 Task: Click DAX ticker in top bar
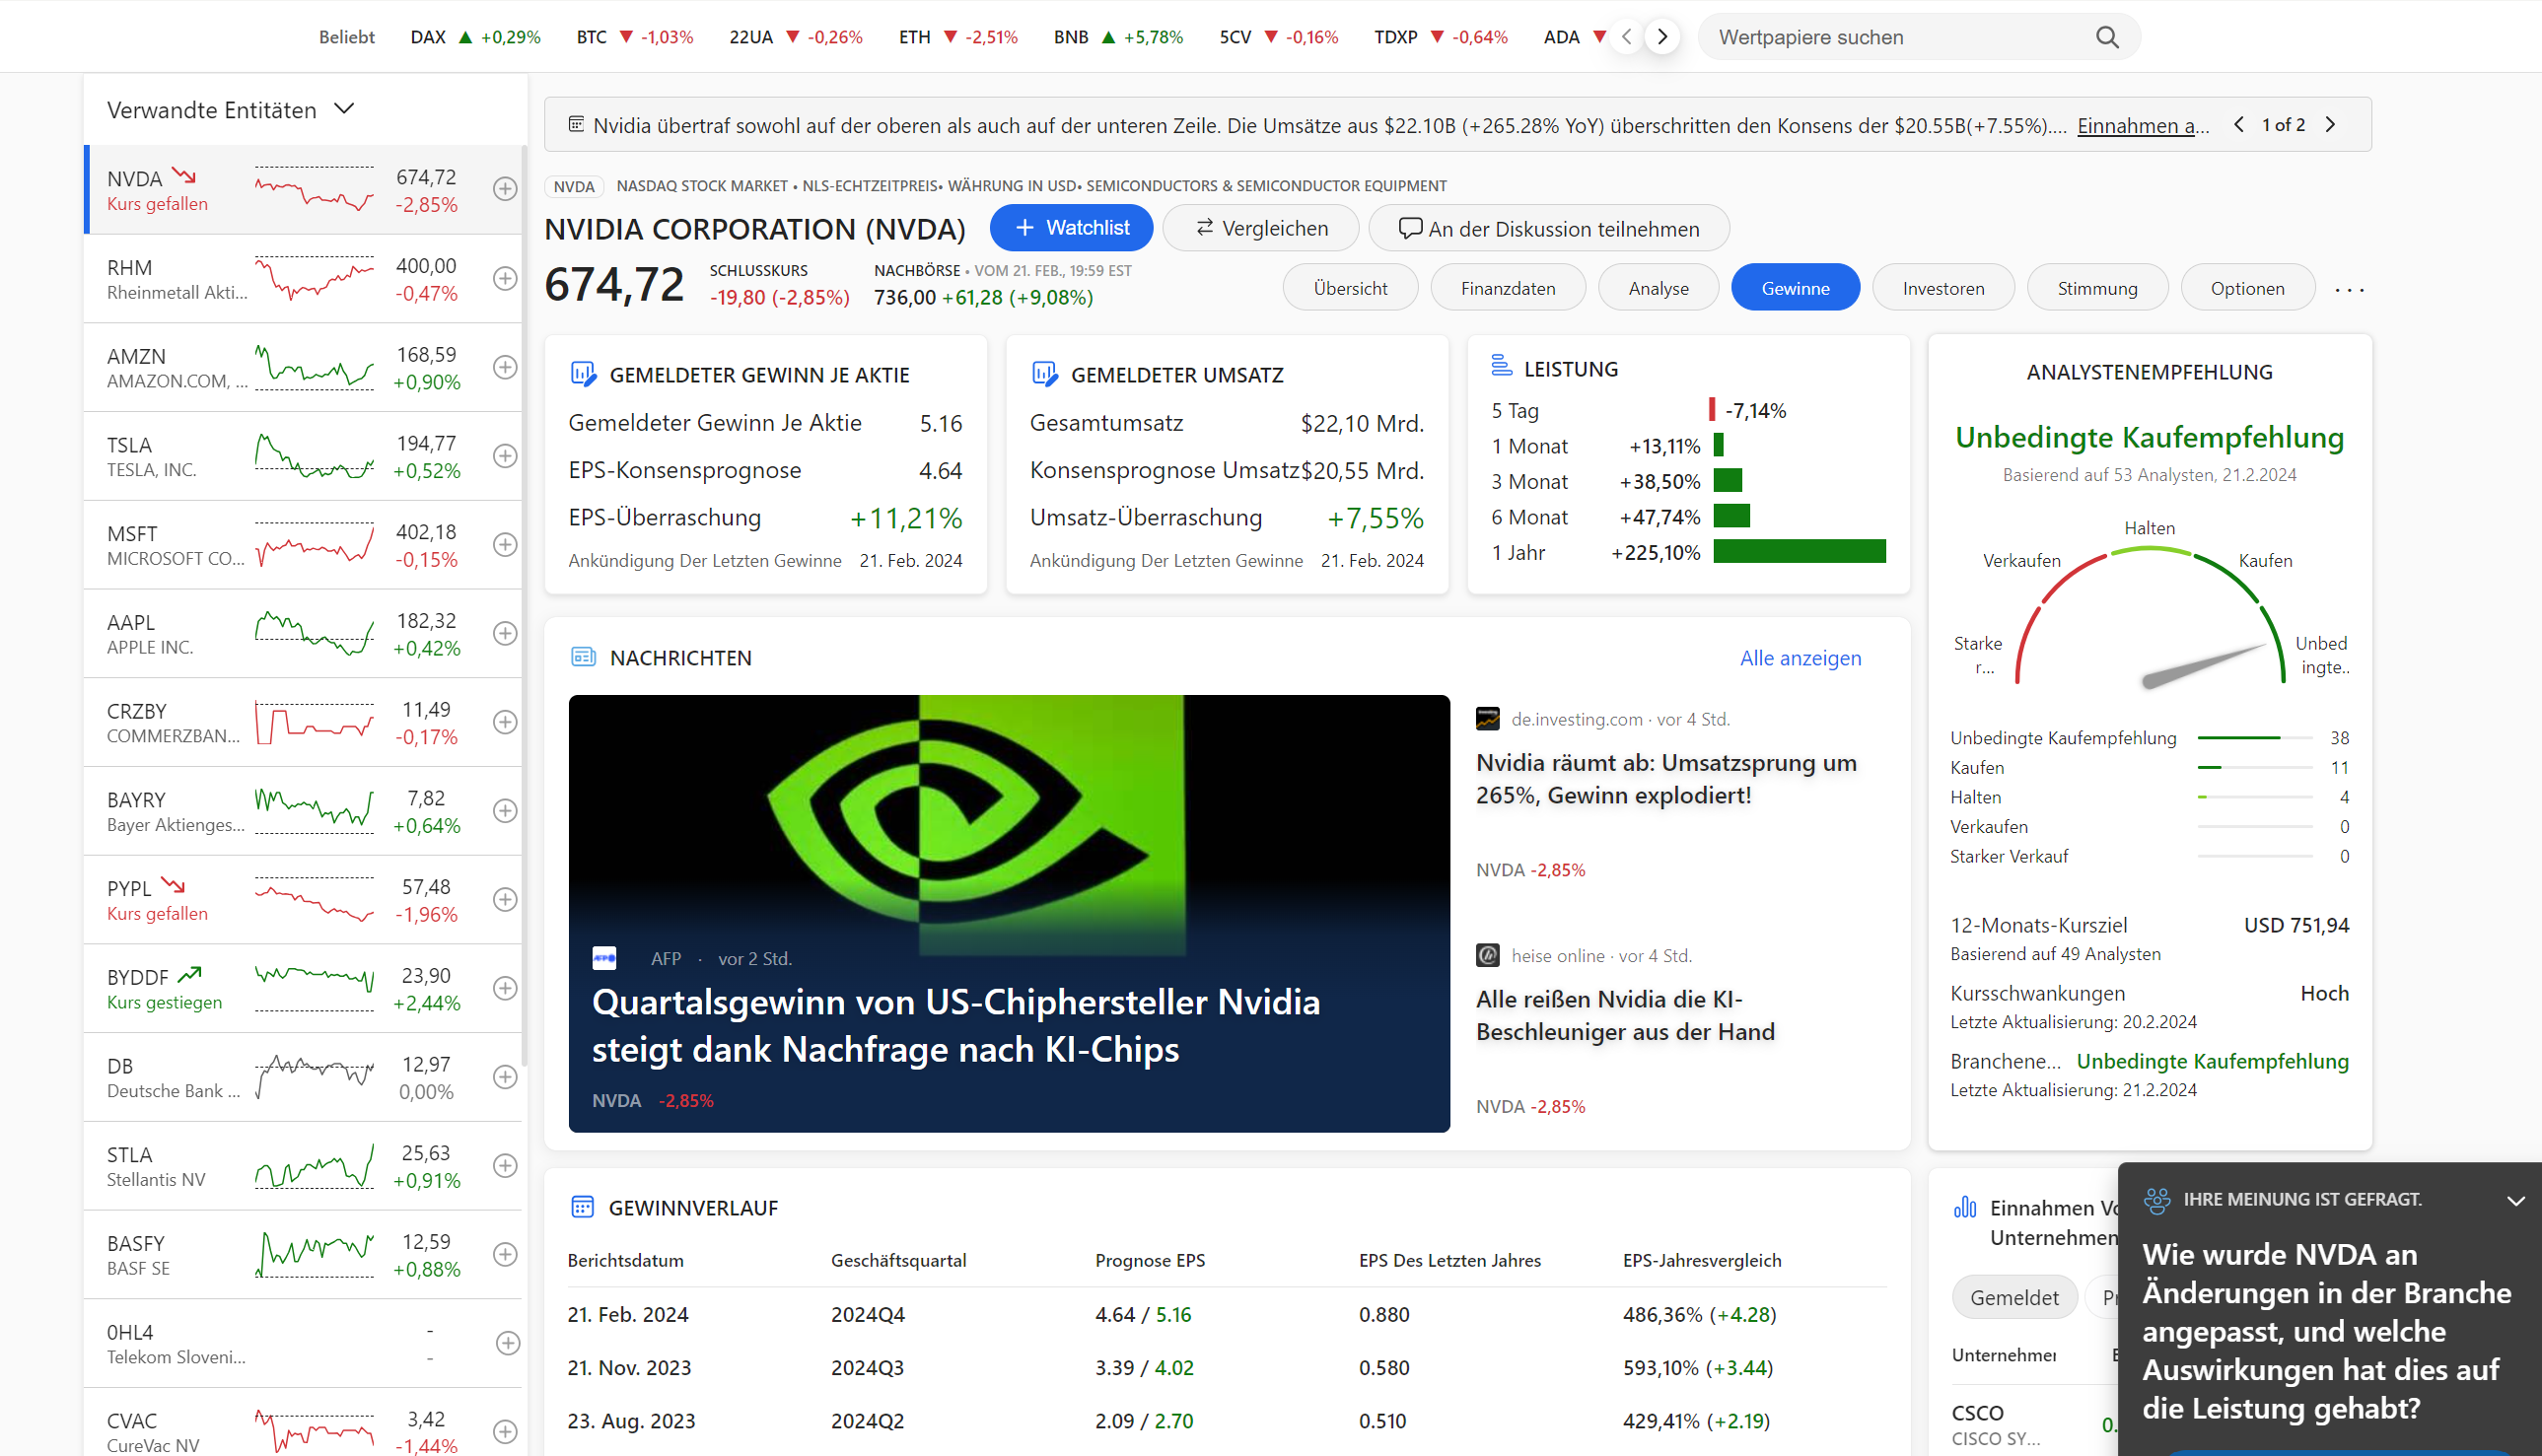click(475, 37)
